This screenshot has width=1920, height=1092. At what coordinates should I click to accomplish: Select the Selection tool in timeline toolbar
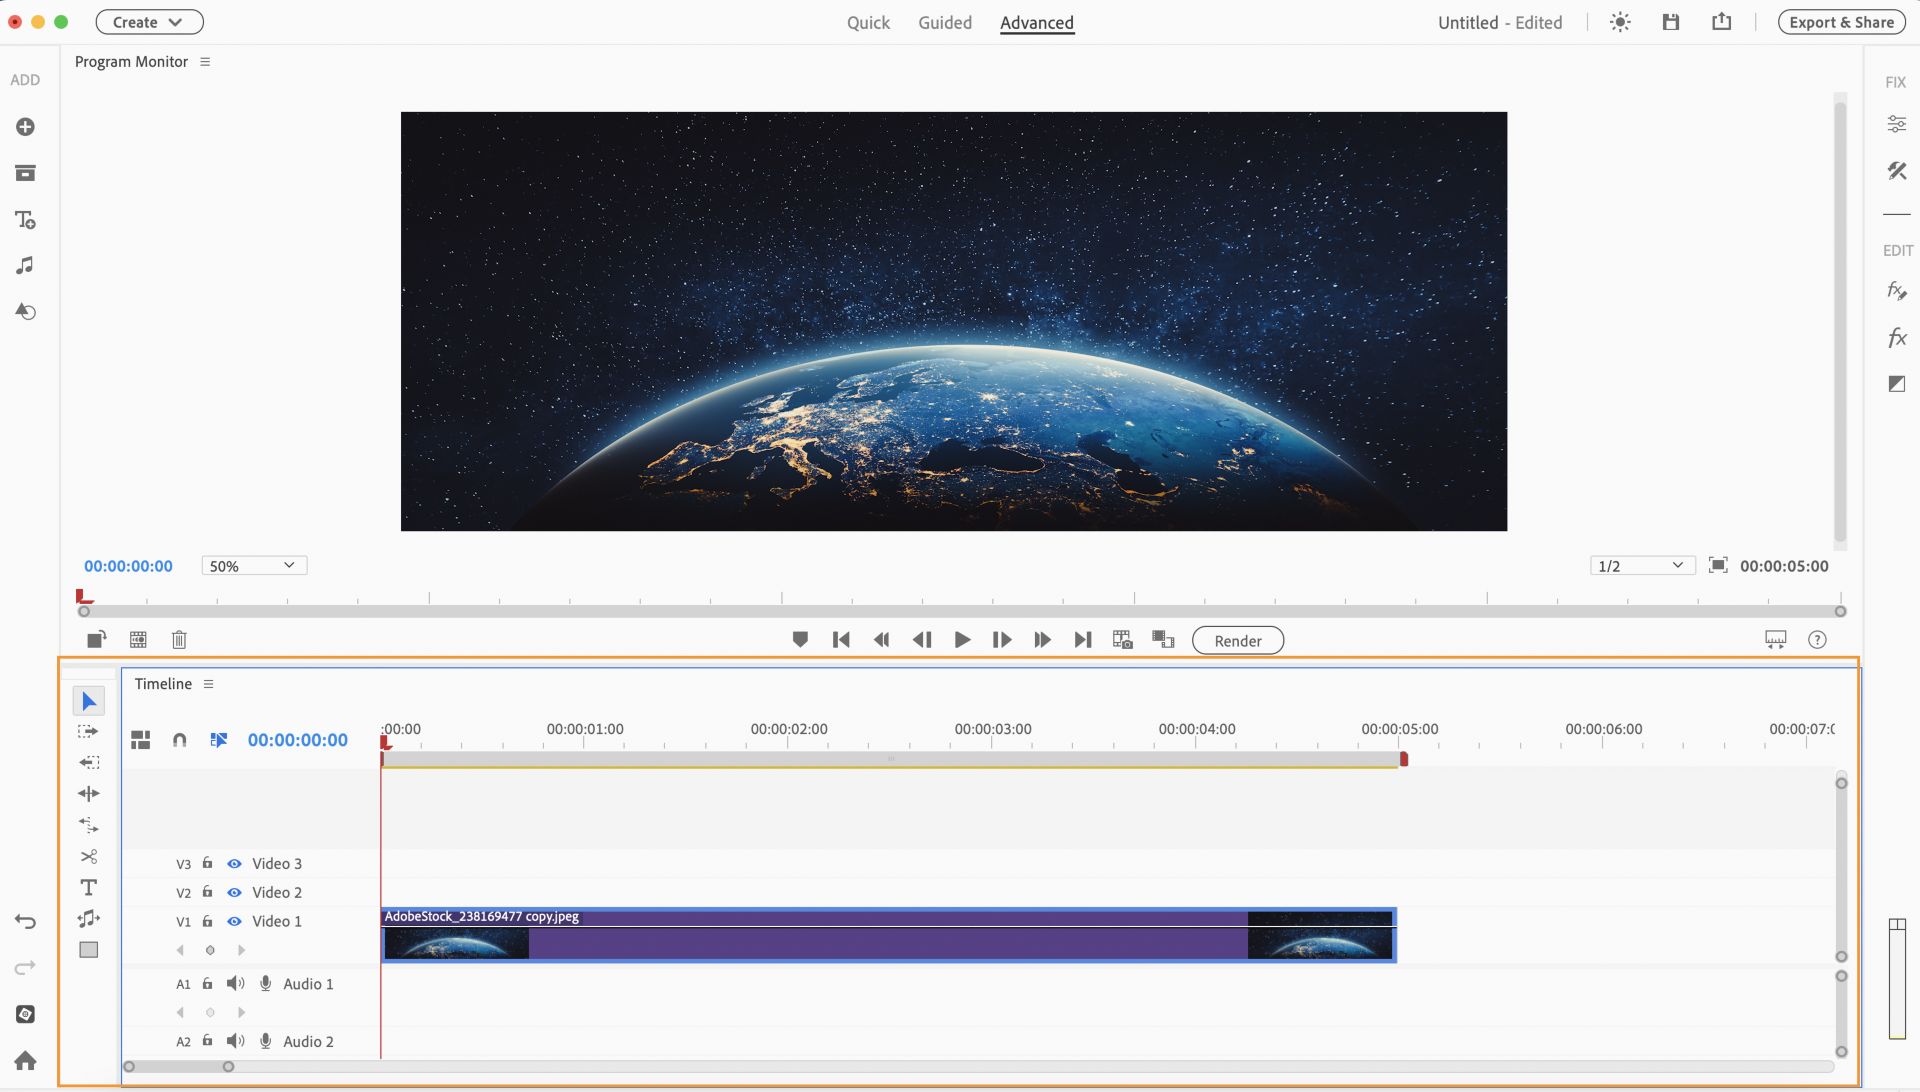click(x=88, y=700)
